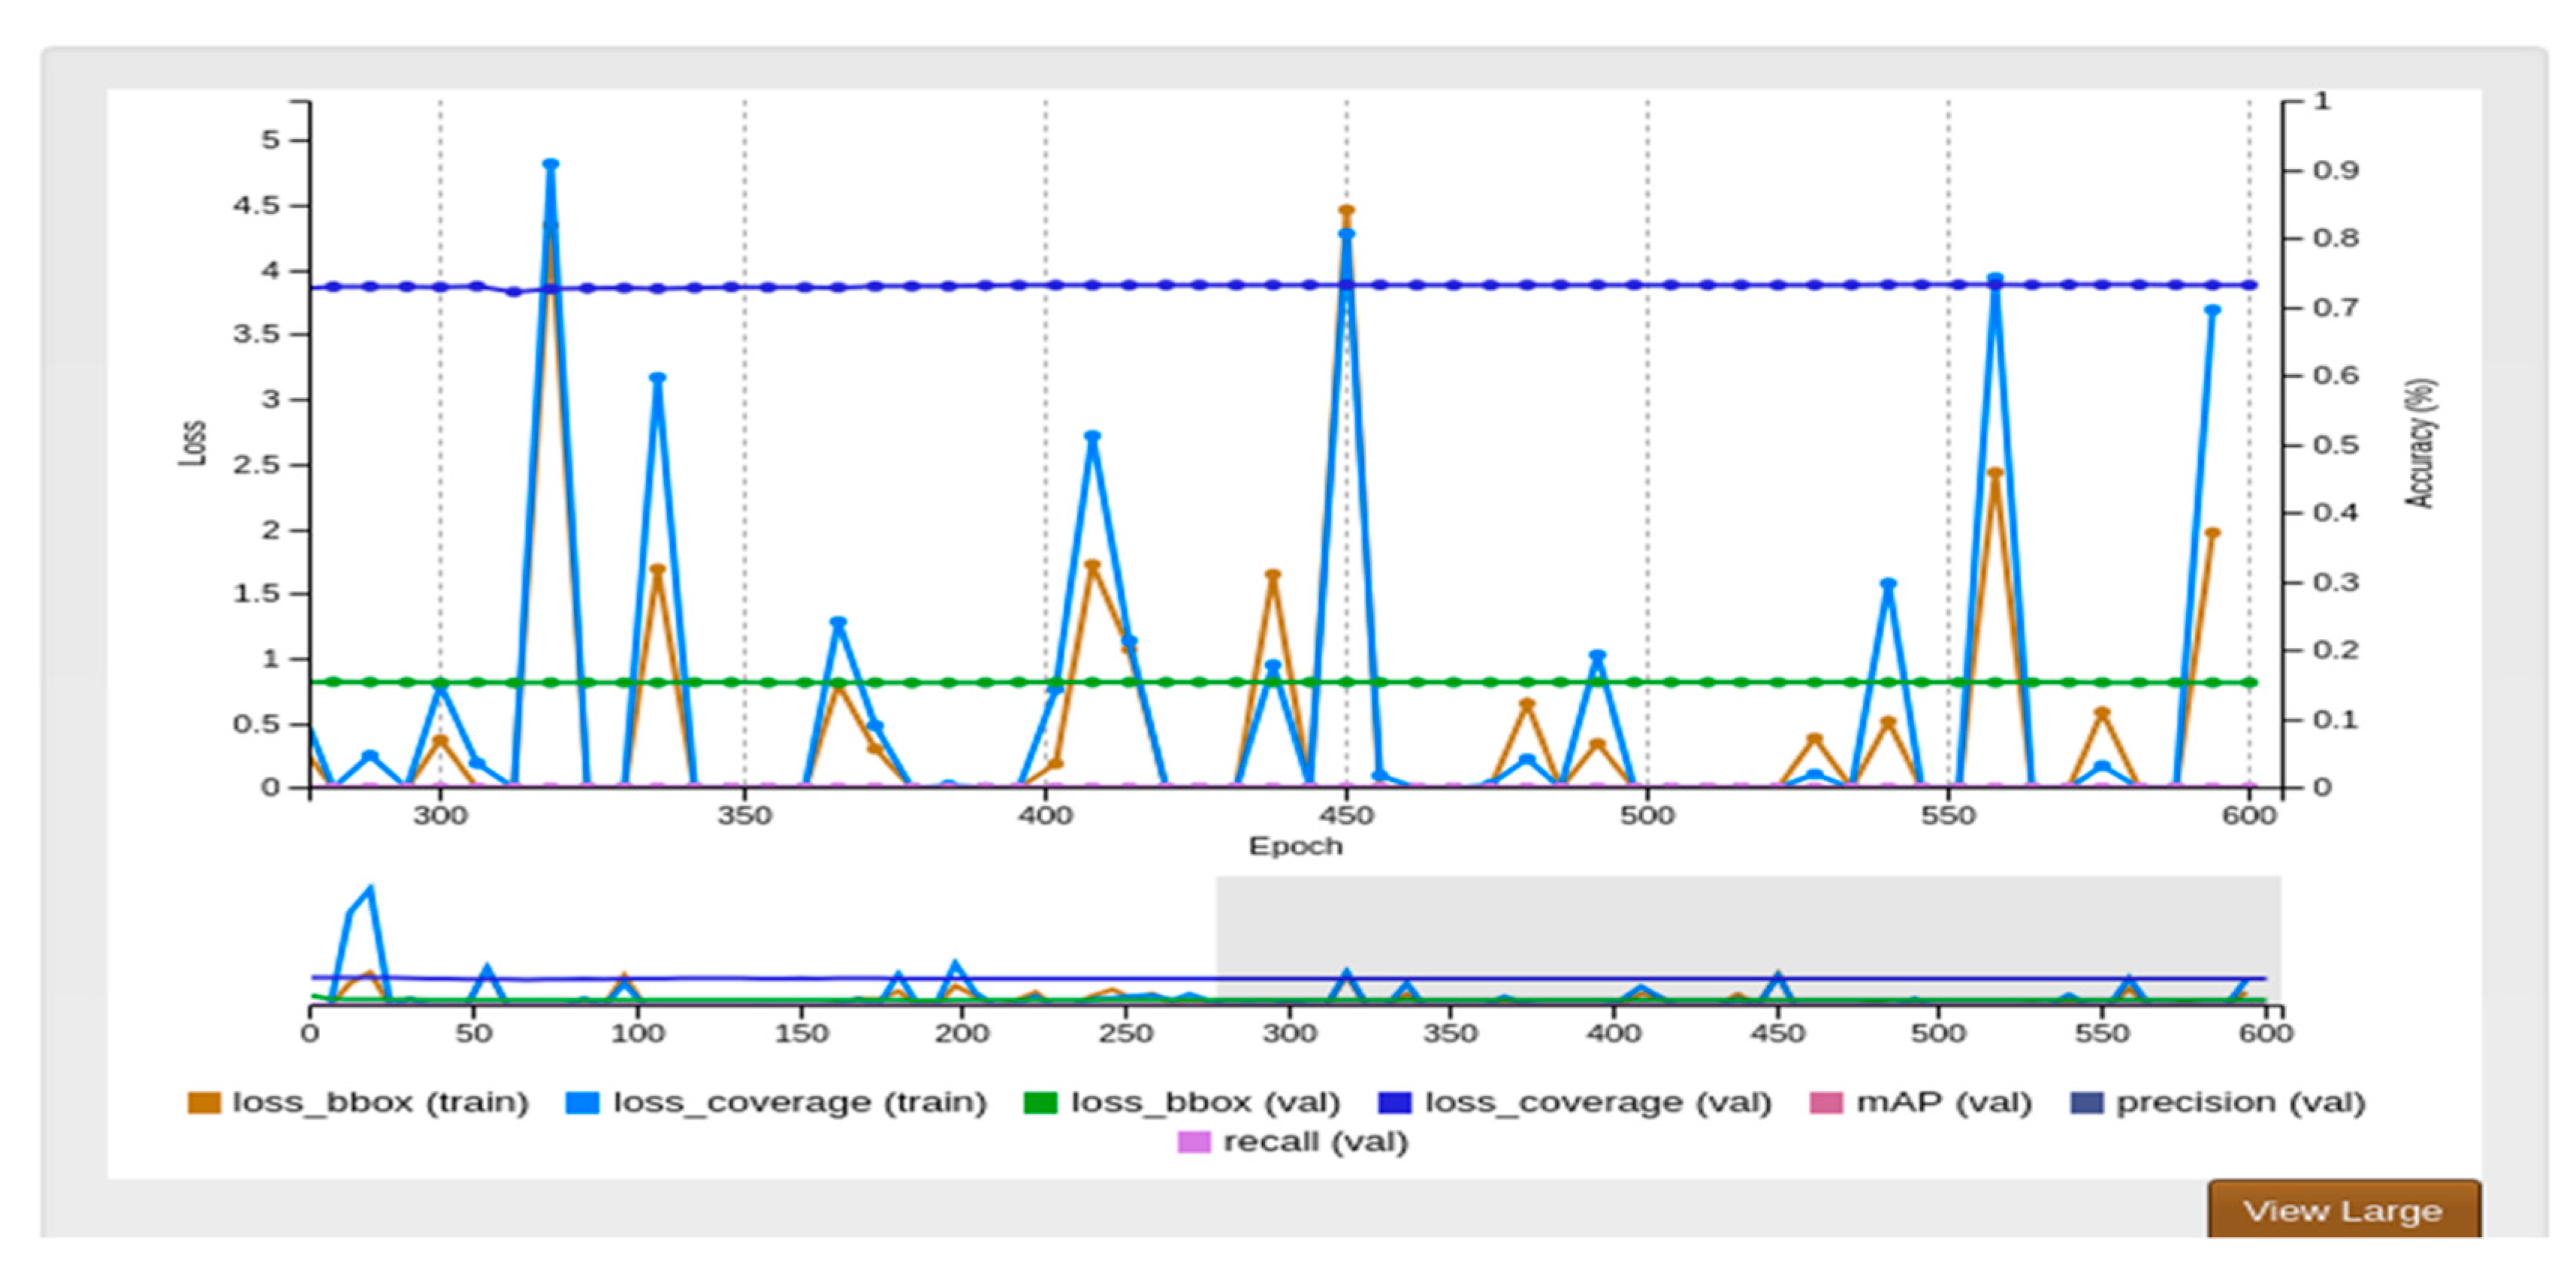This screenshot has width=2576, height=1276.
Task: Click the last loss_coverage (train) point near 594
Action: [x=2212, y=311]
